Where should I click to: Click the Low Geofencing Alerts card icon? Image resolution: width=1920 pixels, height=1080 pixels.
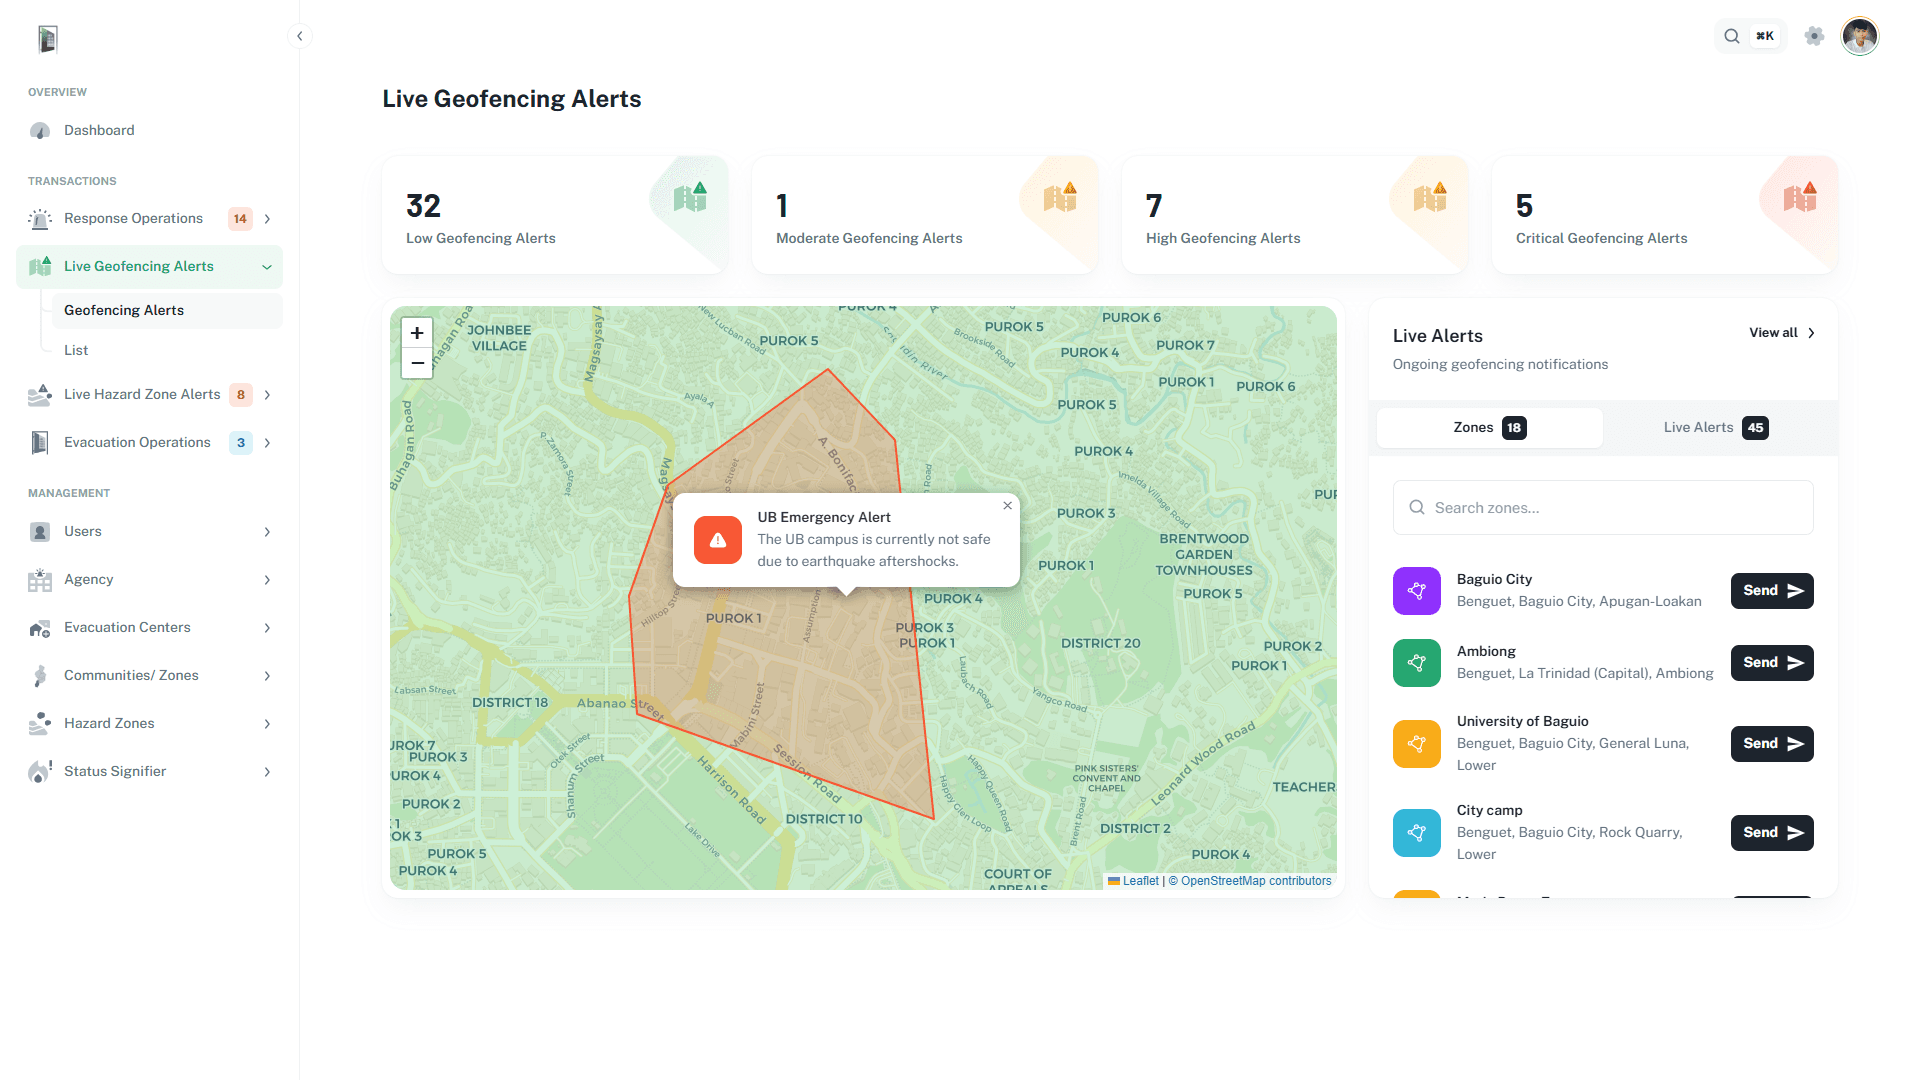pyautogui.click(x=690, y=197)
